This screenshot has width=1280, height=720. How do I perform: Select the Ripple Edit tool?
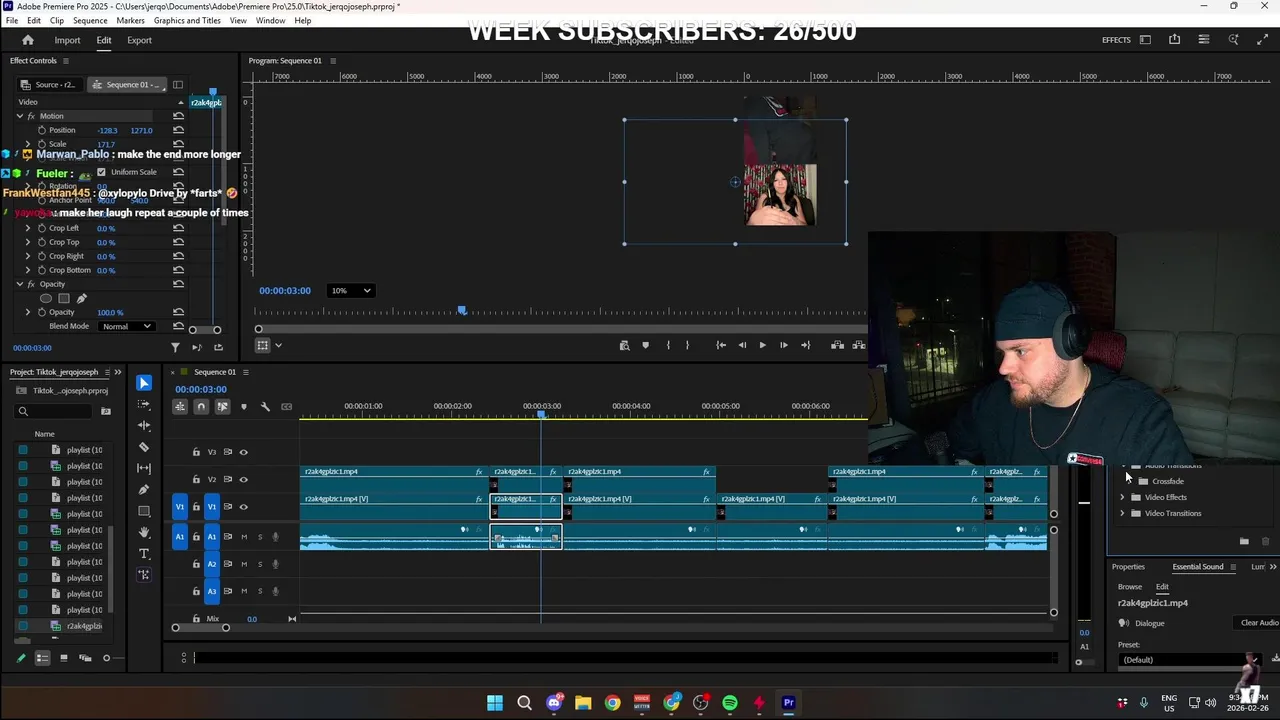click(x=144, y=425)
